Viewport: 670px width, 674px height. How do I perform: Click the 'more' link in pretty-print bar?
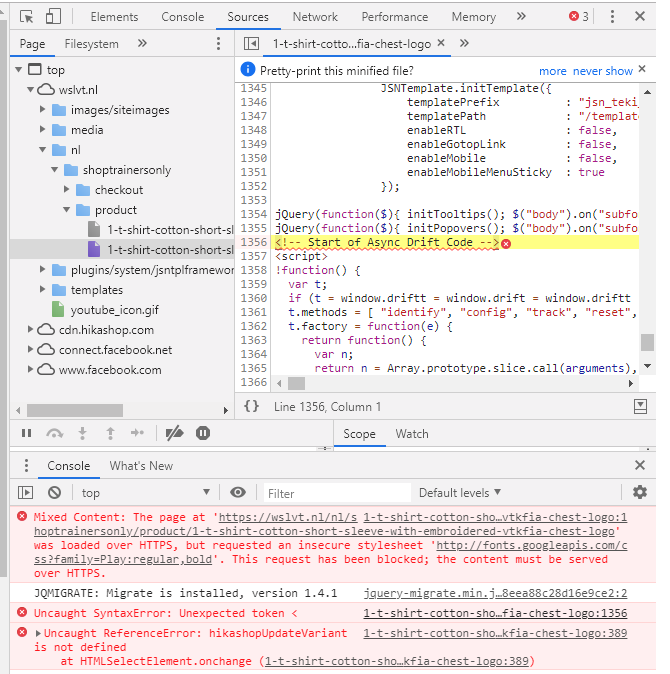point(553,71)
